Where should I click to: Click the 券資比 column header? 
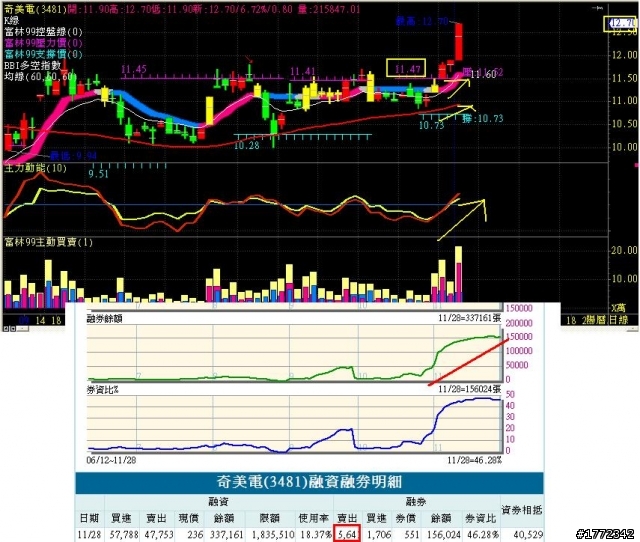pyautogui.click(x=480, y=518)
